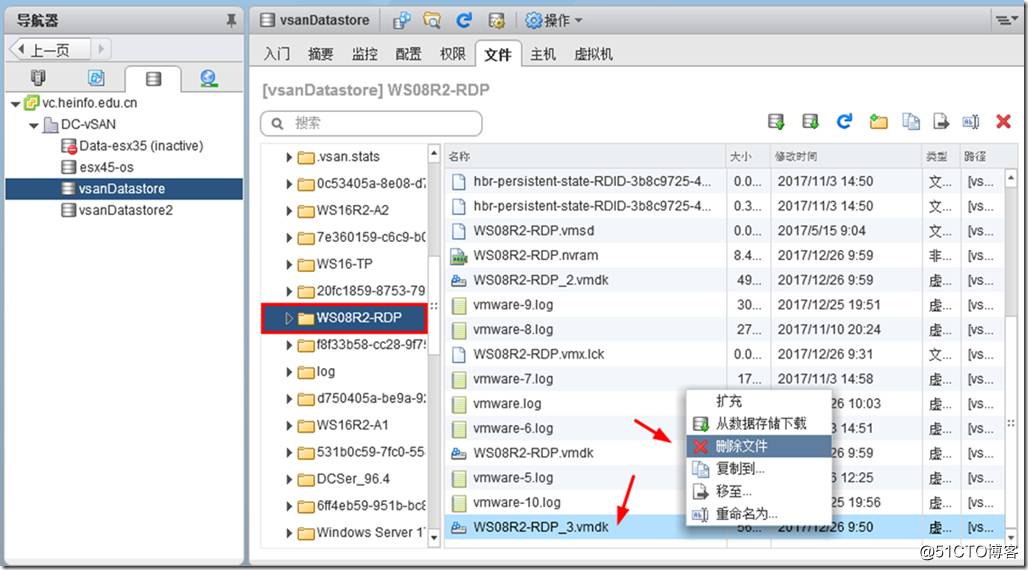1028x570 pixels.
Task: Open the 操作 actions dropdown
Action: (x=554, y=20)
